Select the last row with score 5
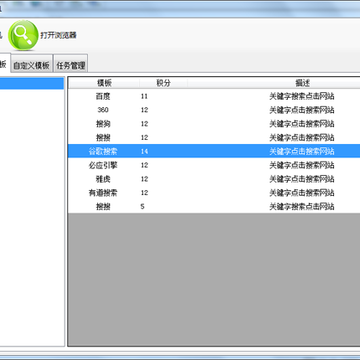This screenshot has width=360, height=360. pos(214,207)
